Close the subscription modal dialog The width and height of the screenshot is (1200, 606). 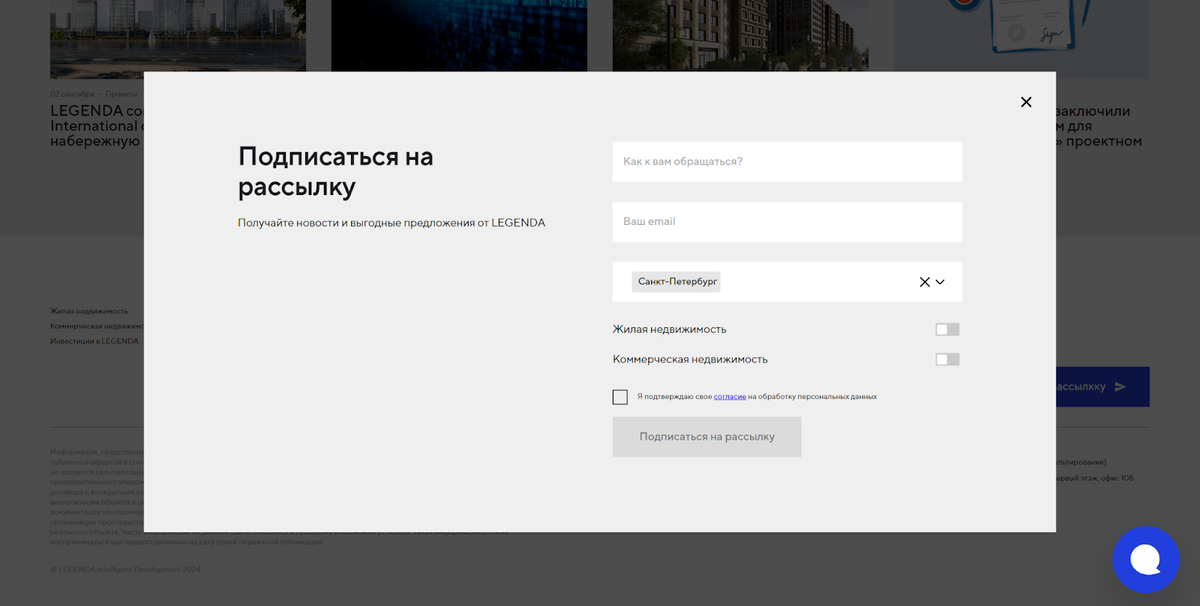point(1026,102)
